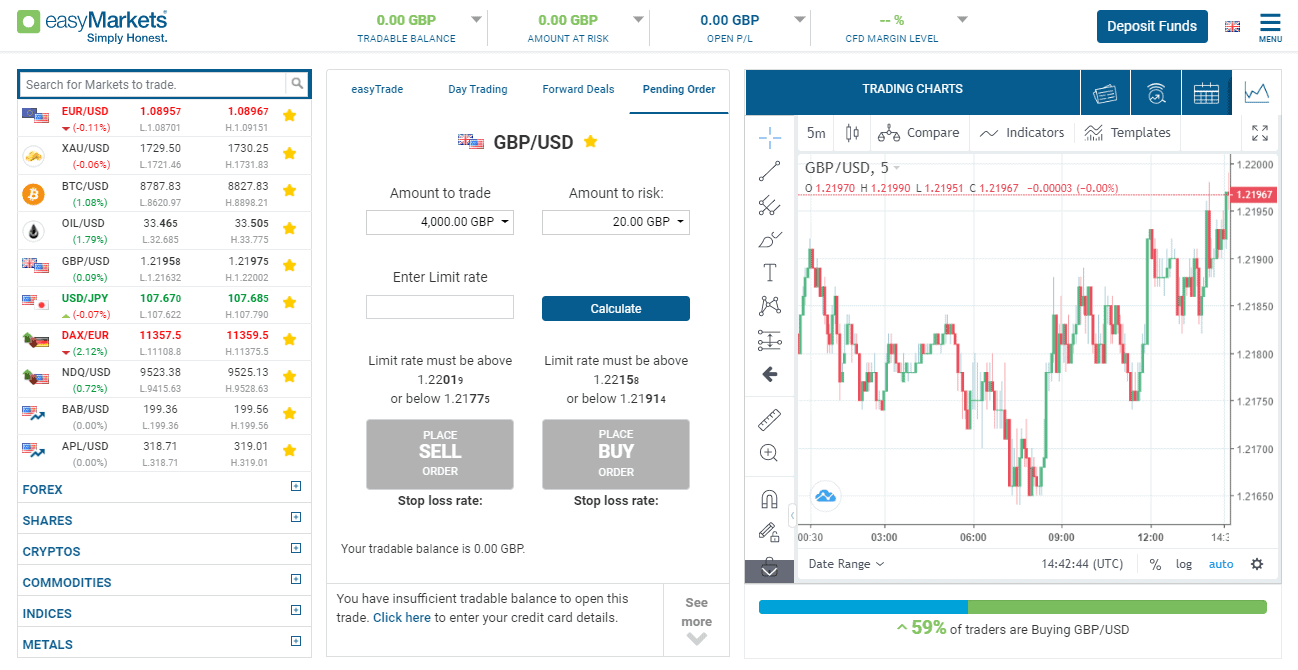Select the zoom-in magnifier tool
This screenshot has height=670, width=1298.
coord(770,452)
